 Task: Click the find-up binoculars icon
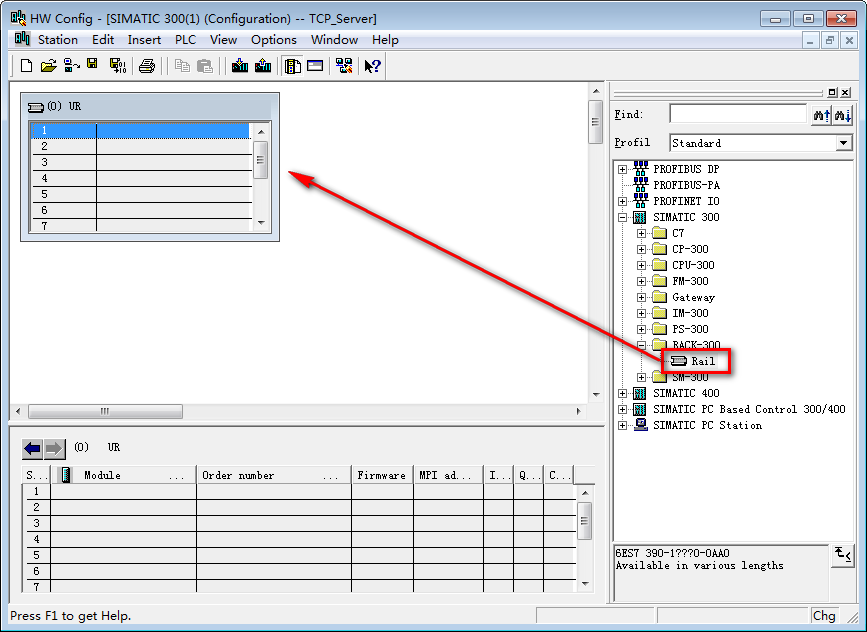822,115
